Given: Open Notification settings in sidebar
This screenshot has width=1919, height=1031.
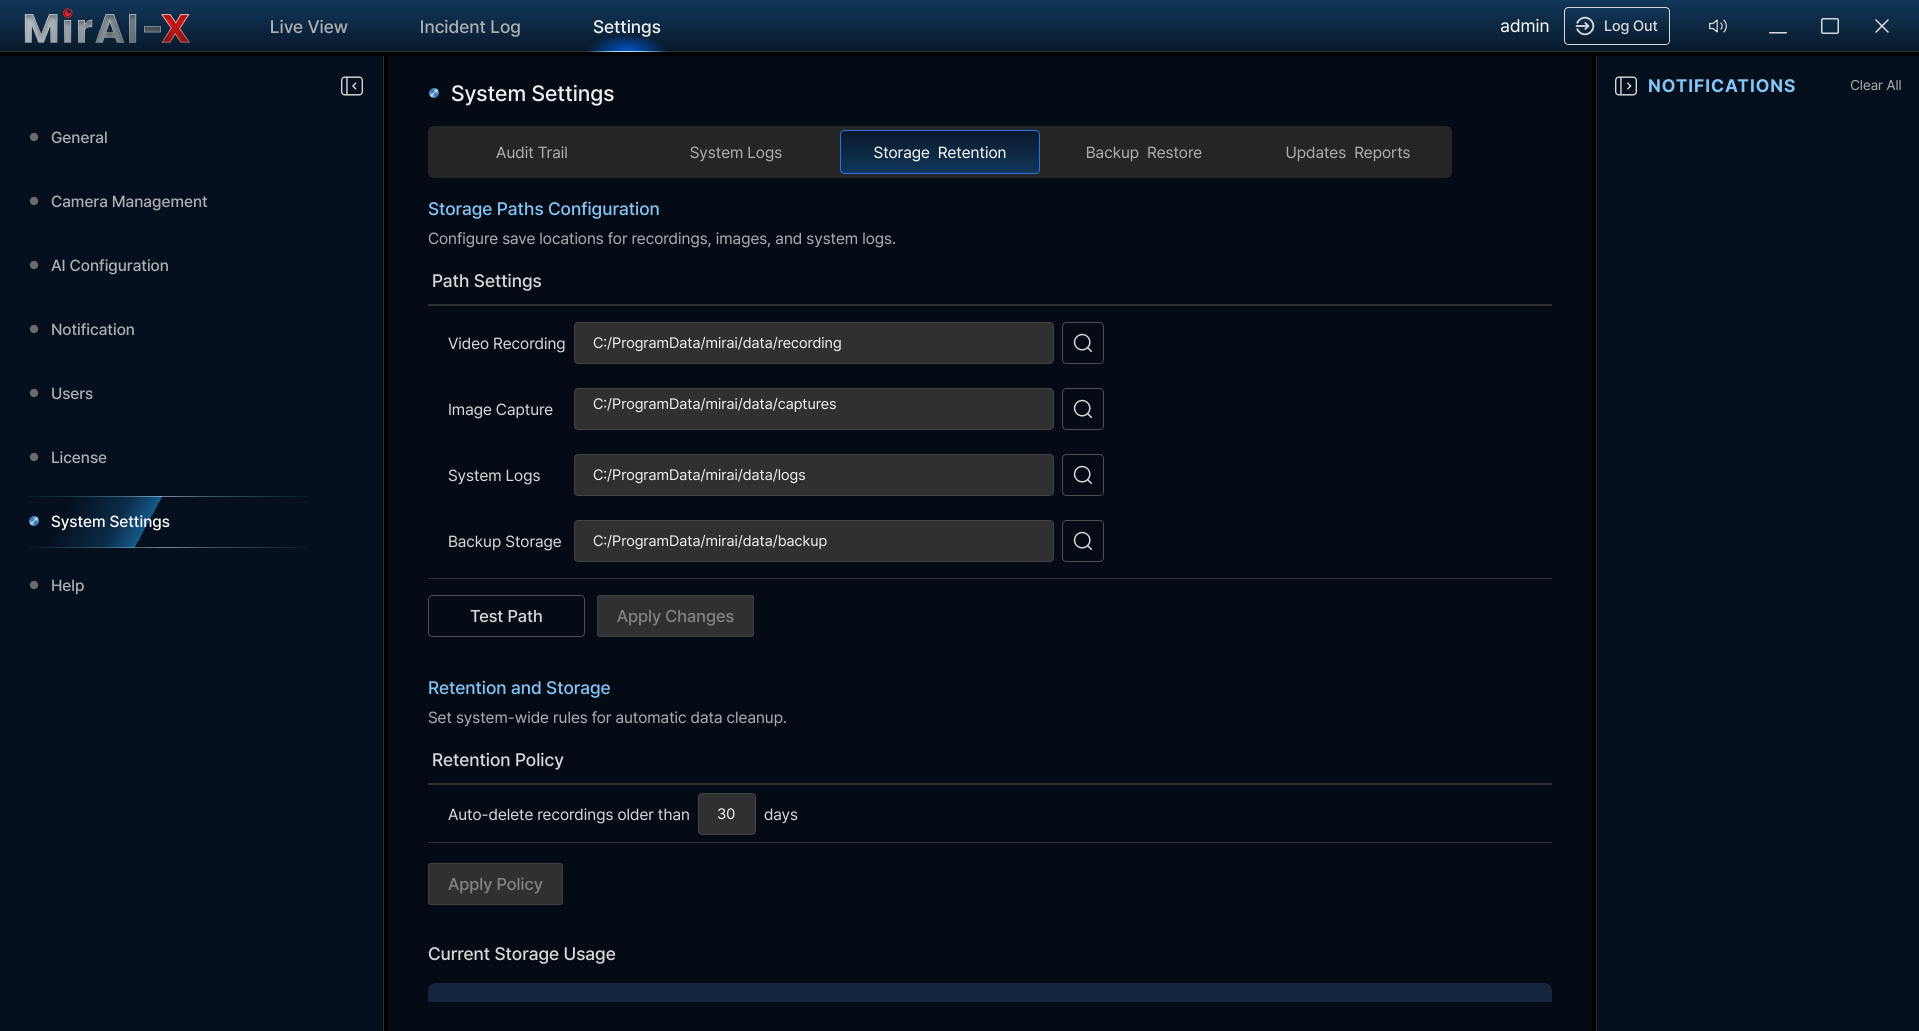Looking at the screenshot, I should point(93,329).
